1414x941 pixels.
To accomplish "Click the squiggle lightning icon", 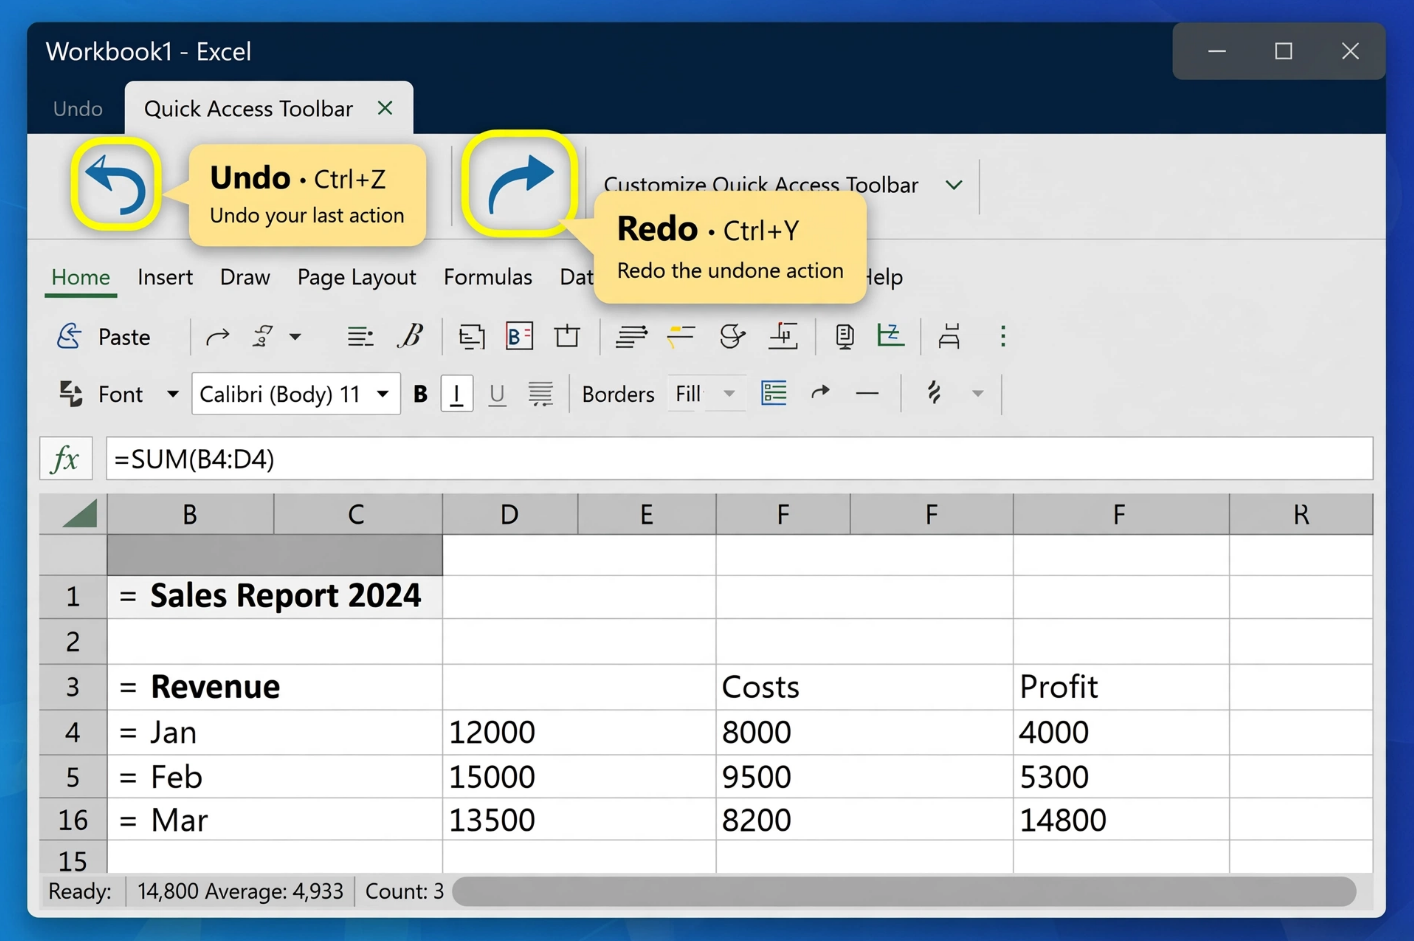I will pyautogui.click(x=934, y=393).
